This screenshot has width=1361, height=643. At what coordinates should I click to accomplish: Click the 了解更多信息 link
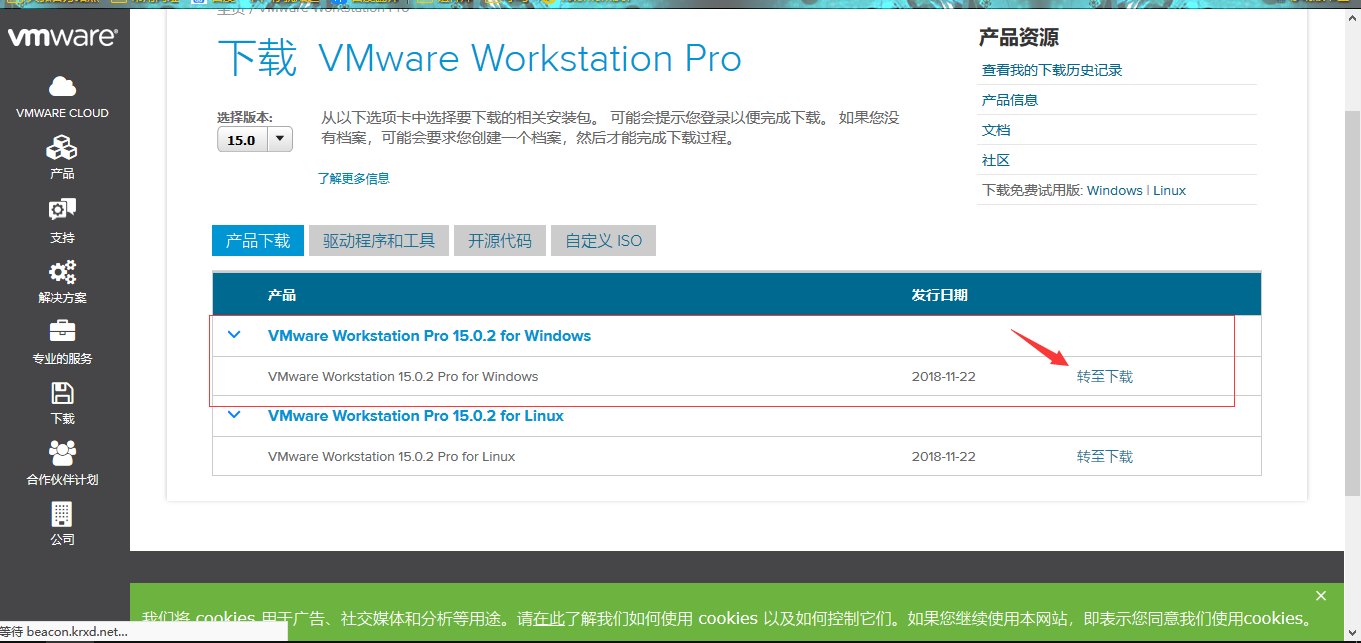(353, 178)
